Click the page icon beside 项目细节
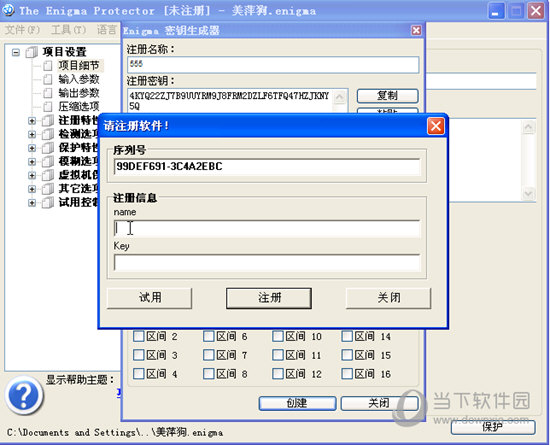This screenshot has width=550, height=445. (x=47, y=66)
